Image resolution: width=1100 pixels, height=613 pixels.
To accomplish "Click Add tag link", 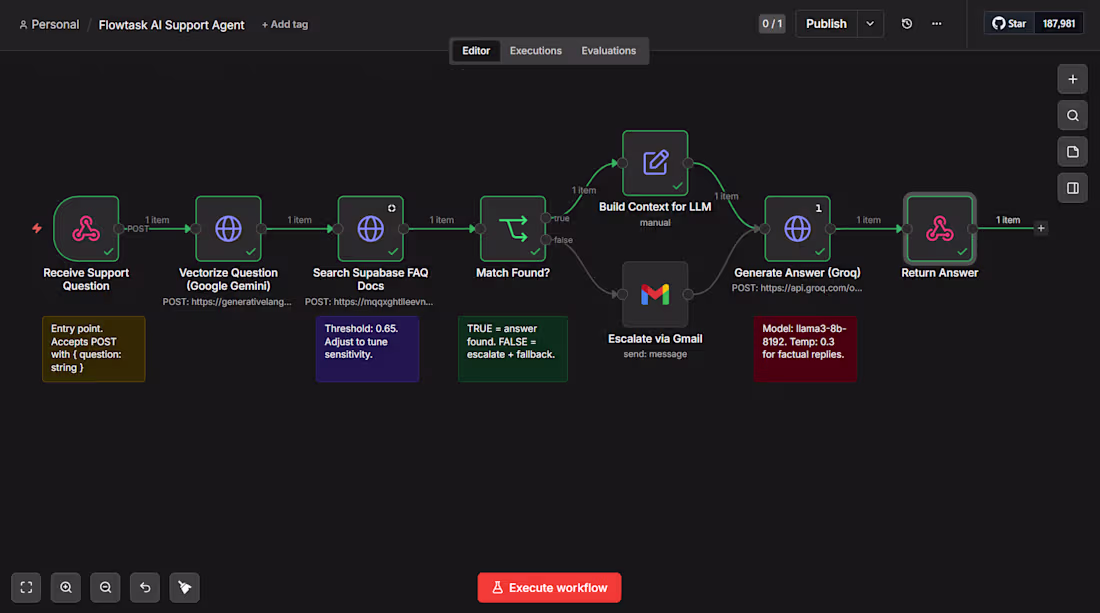I will coord(285,25).
